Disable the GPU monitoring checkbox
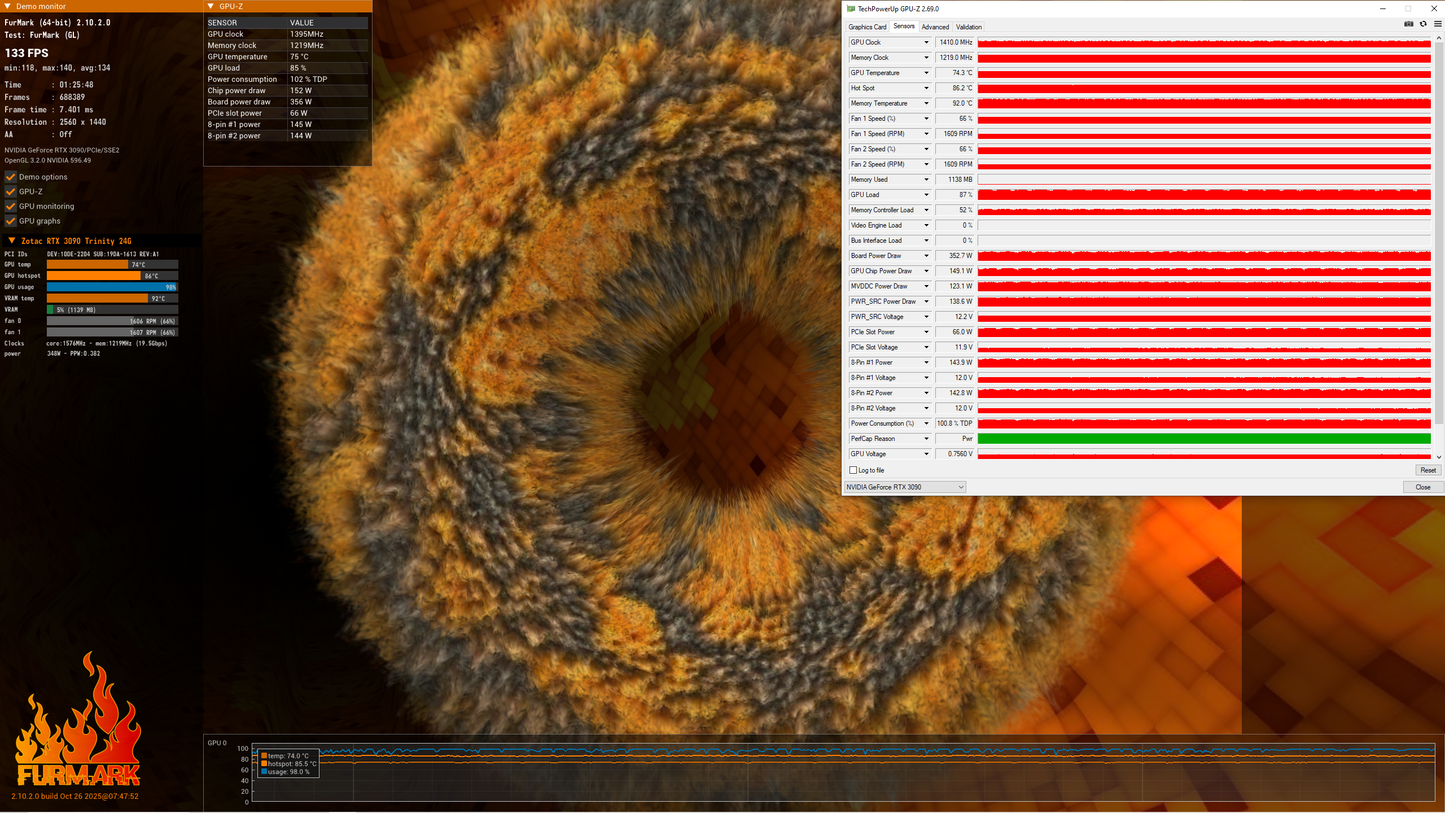Screen dimensions: 1445x813 [11, 206]
